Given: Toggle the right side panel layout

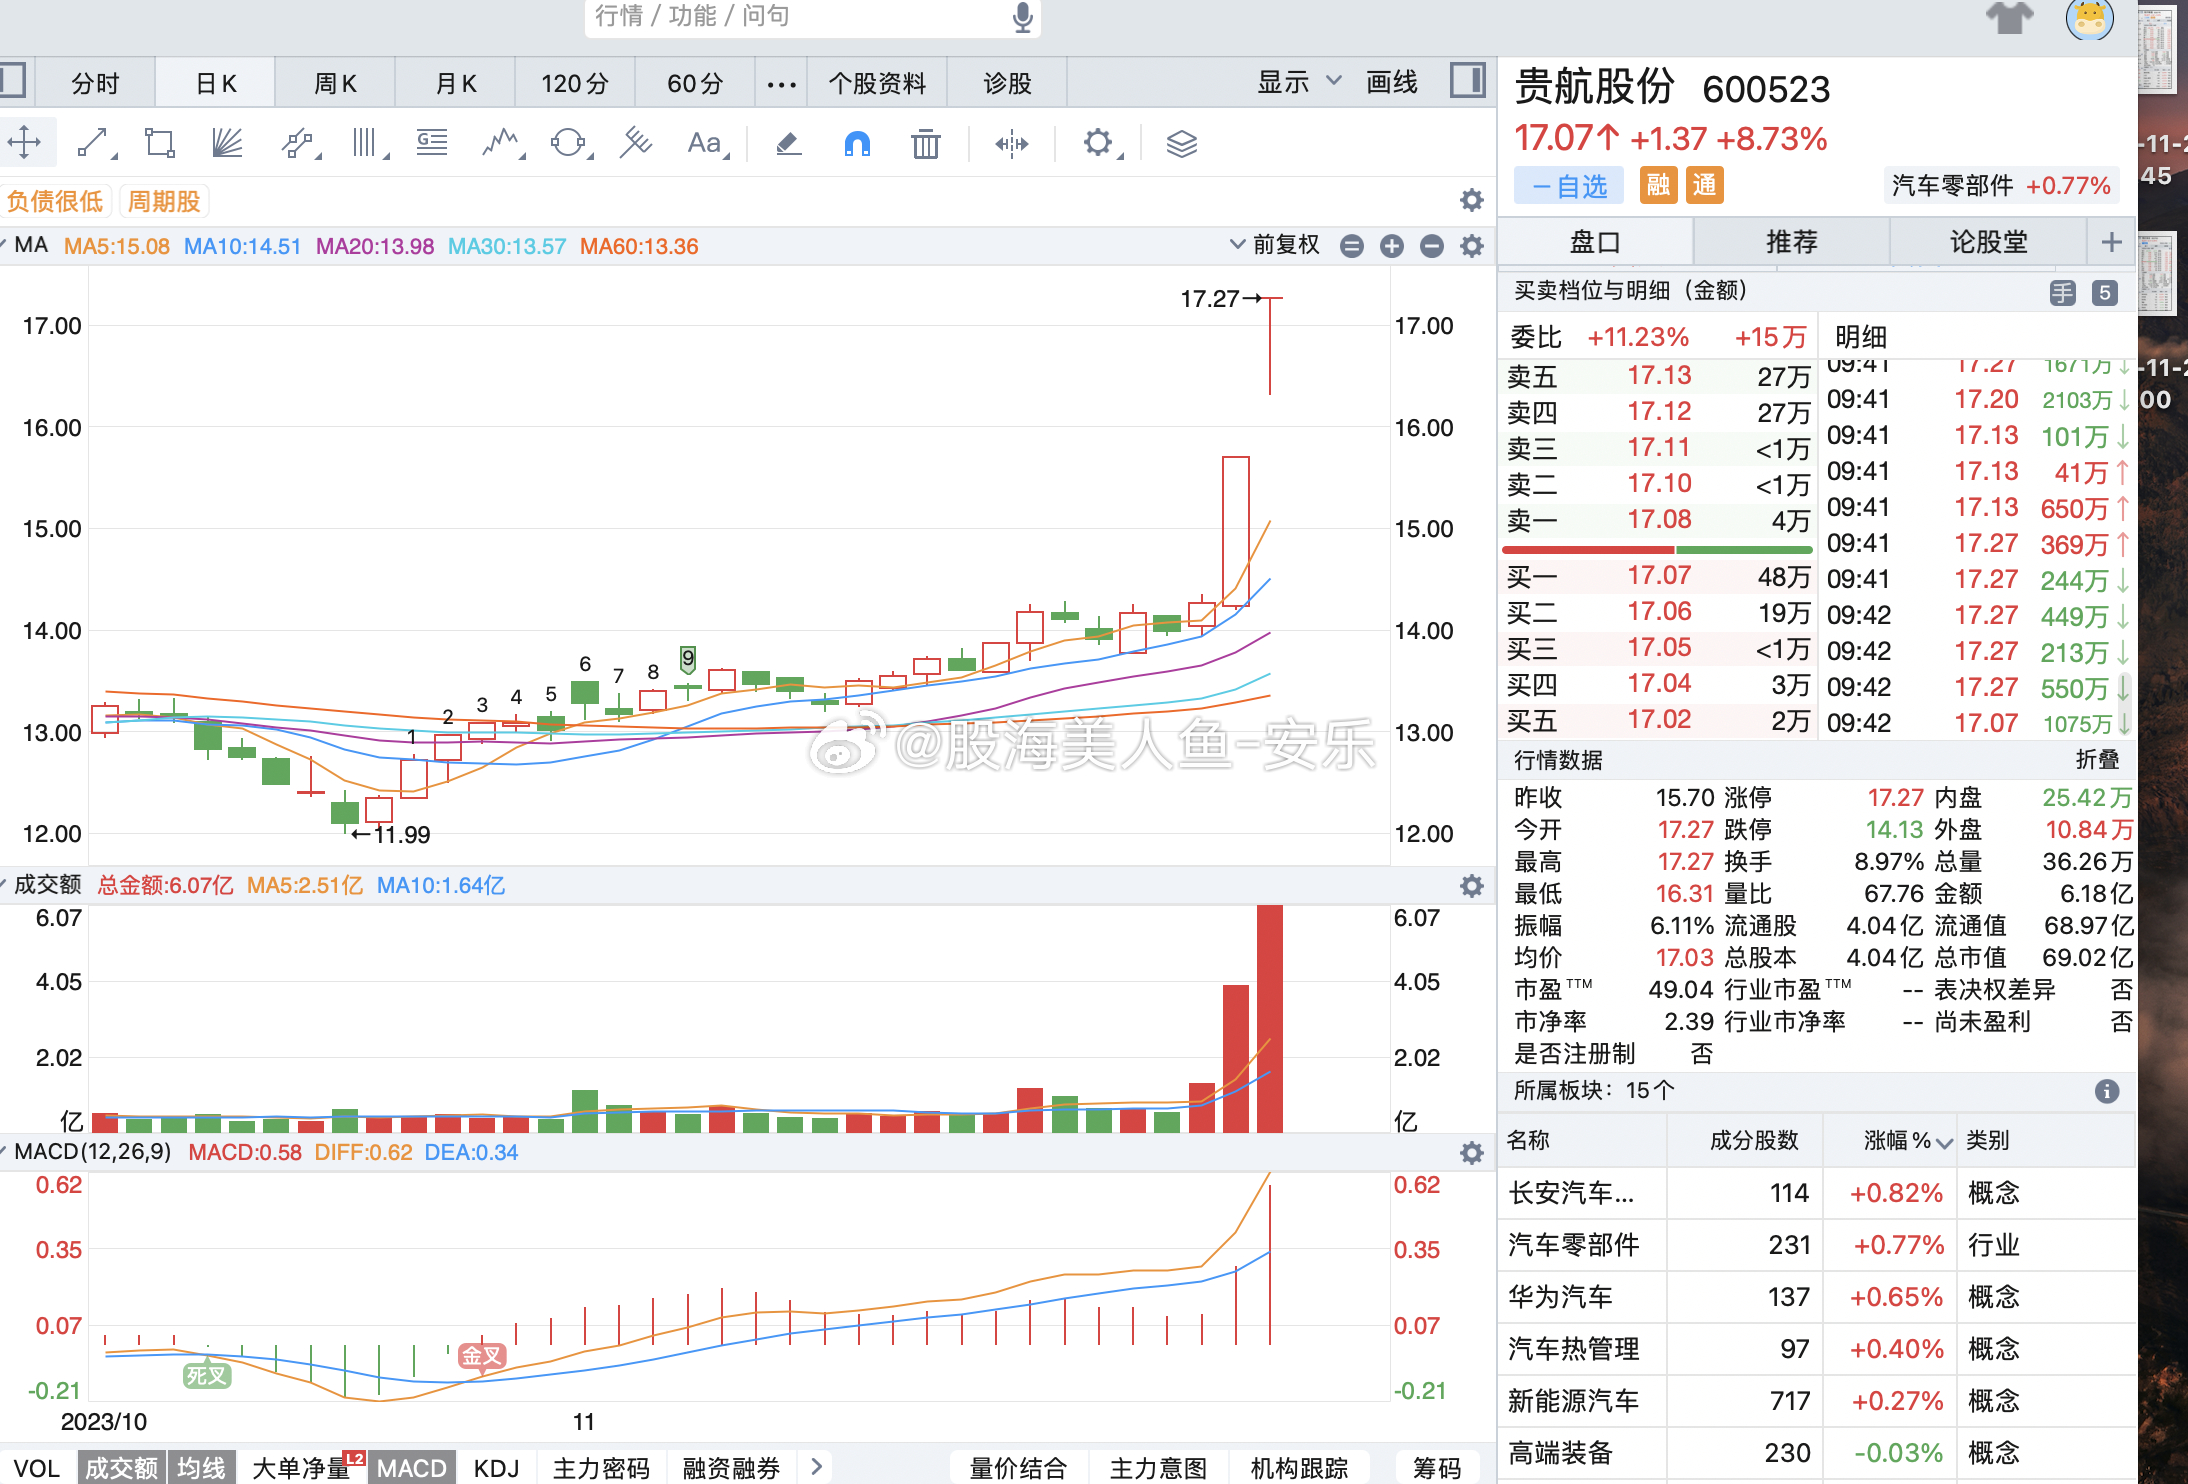Looking at the screenshot, I should pos(1467,80).
